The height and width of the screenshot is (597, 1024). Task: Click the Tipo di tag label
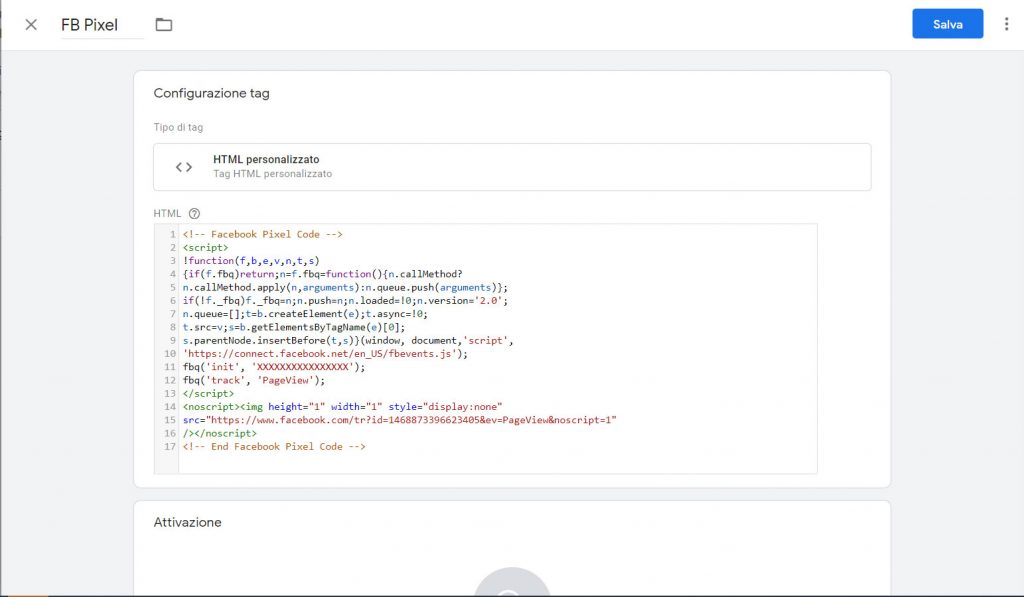[178, 127]
